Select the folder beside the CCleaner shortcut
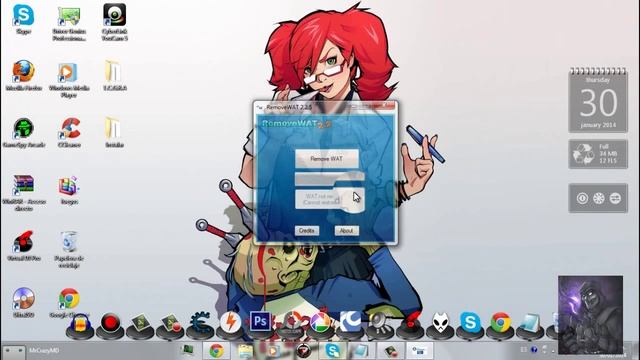 click(x=114, y=133)
